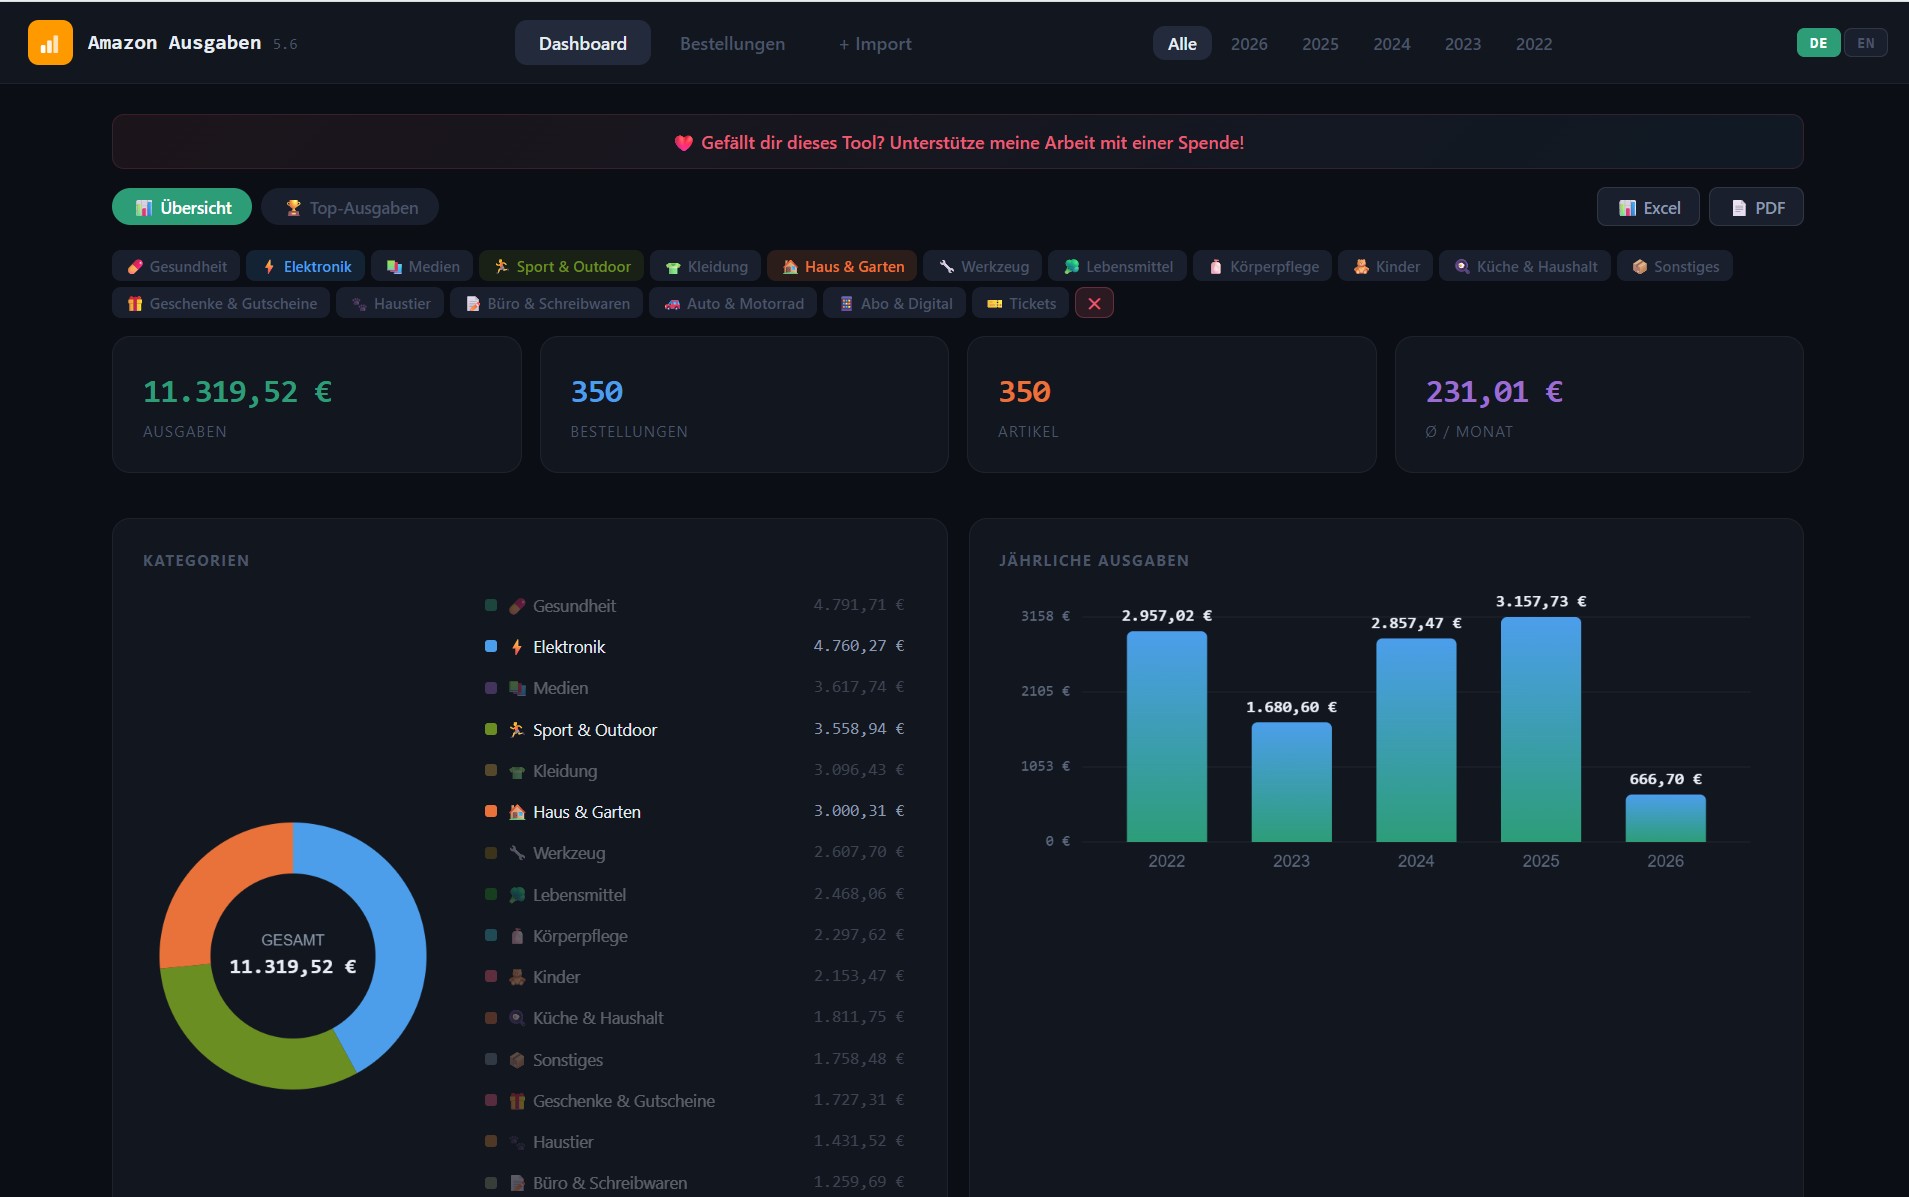The image size is (1909, 1197).
Task: Toggle the Kinder filter chip
Action: [1385, 266]
